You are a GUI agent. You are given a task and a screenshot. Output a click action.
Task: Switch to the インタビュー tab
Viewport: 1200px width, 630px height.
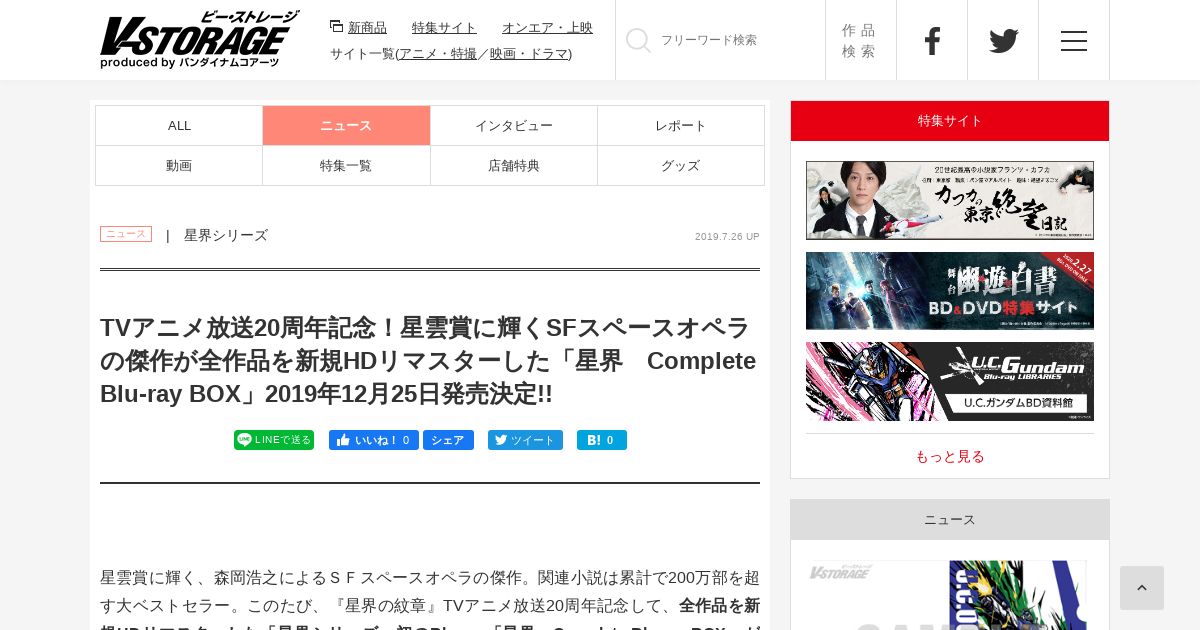click(514, 125)
